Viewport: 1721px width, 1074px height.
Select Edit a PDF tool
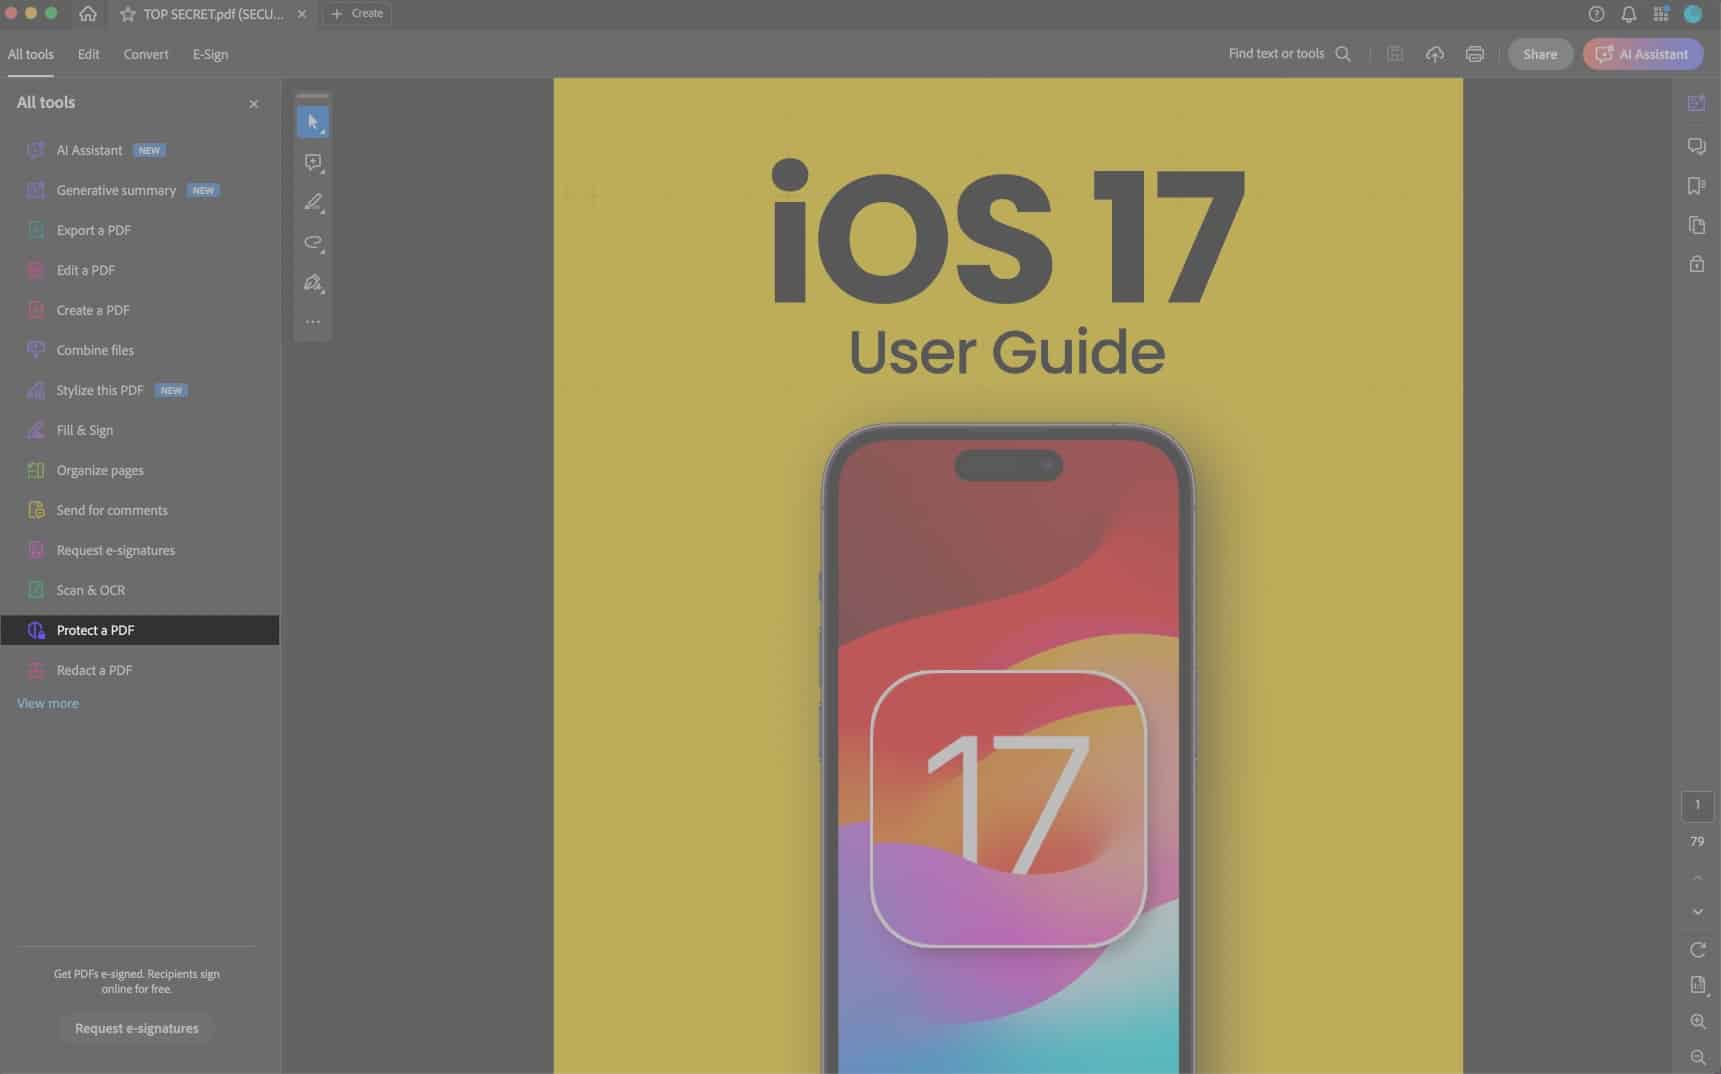(140, 270)
